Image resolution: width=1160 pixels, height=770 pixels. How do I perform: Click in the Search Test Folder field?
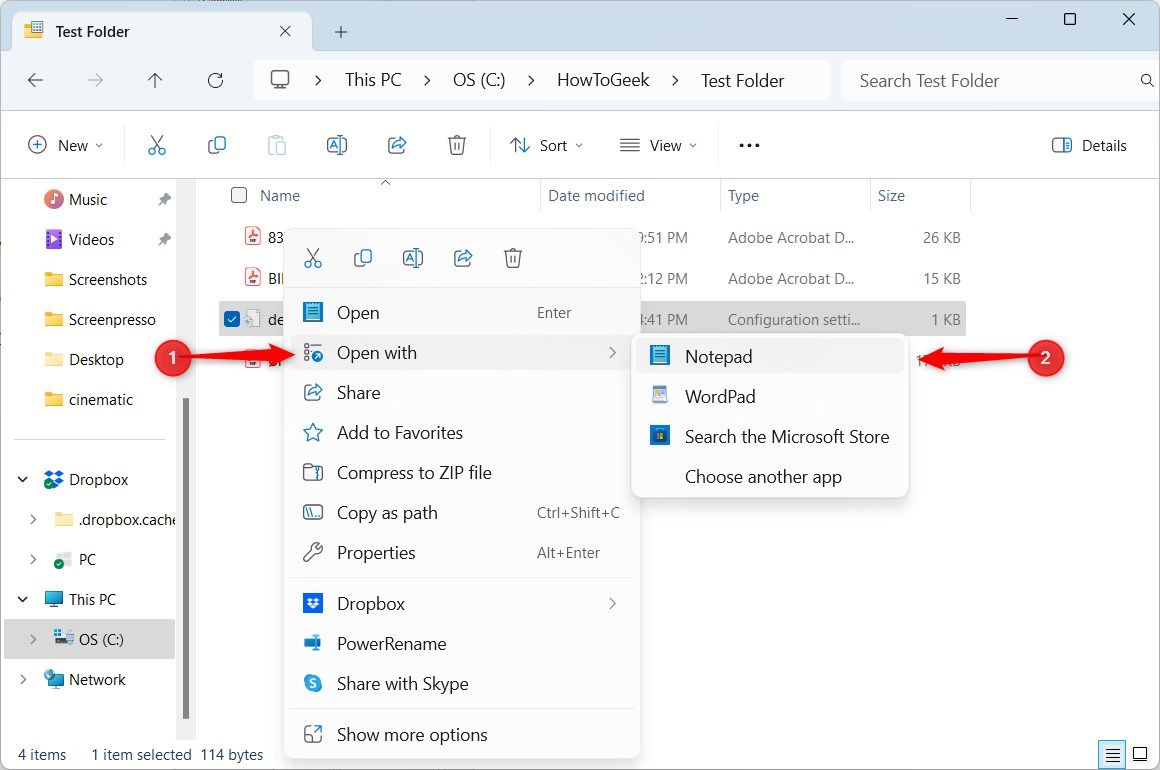[x=991, y=81]
